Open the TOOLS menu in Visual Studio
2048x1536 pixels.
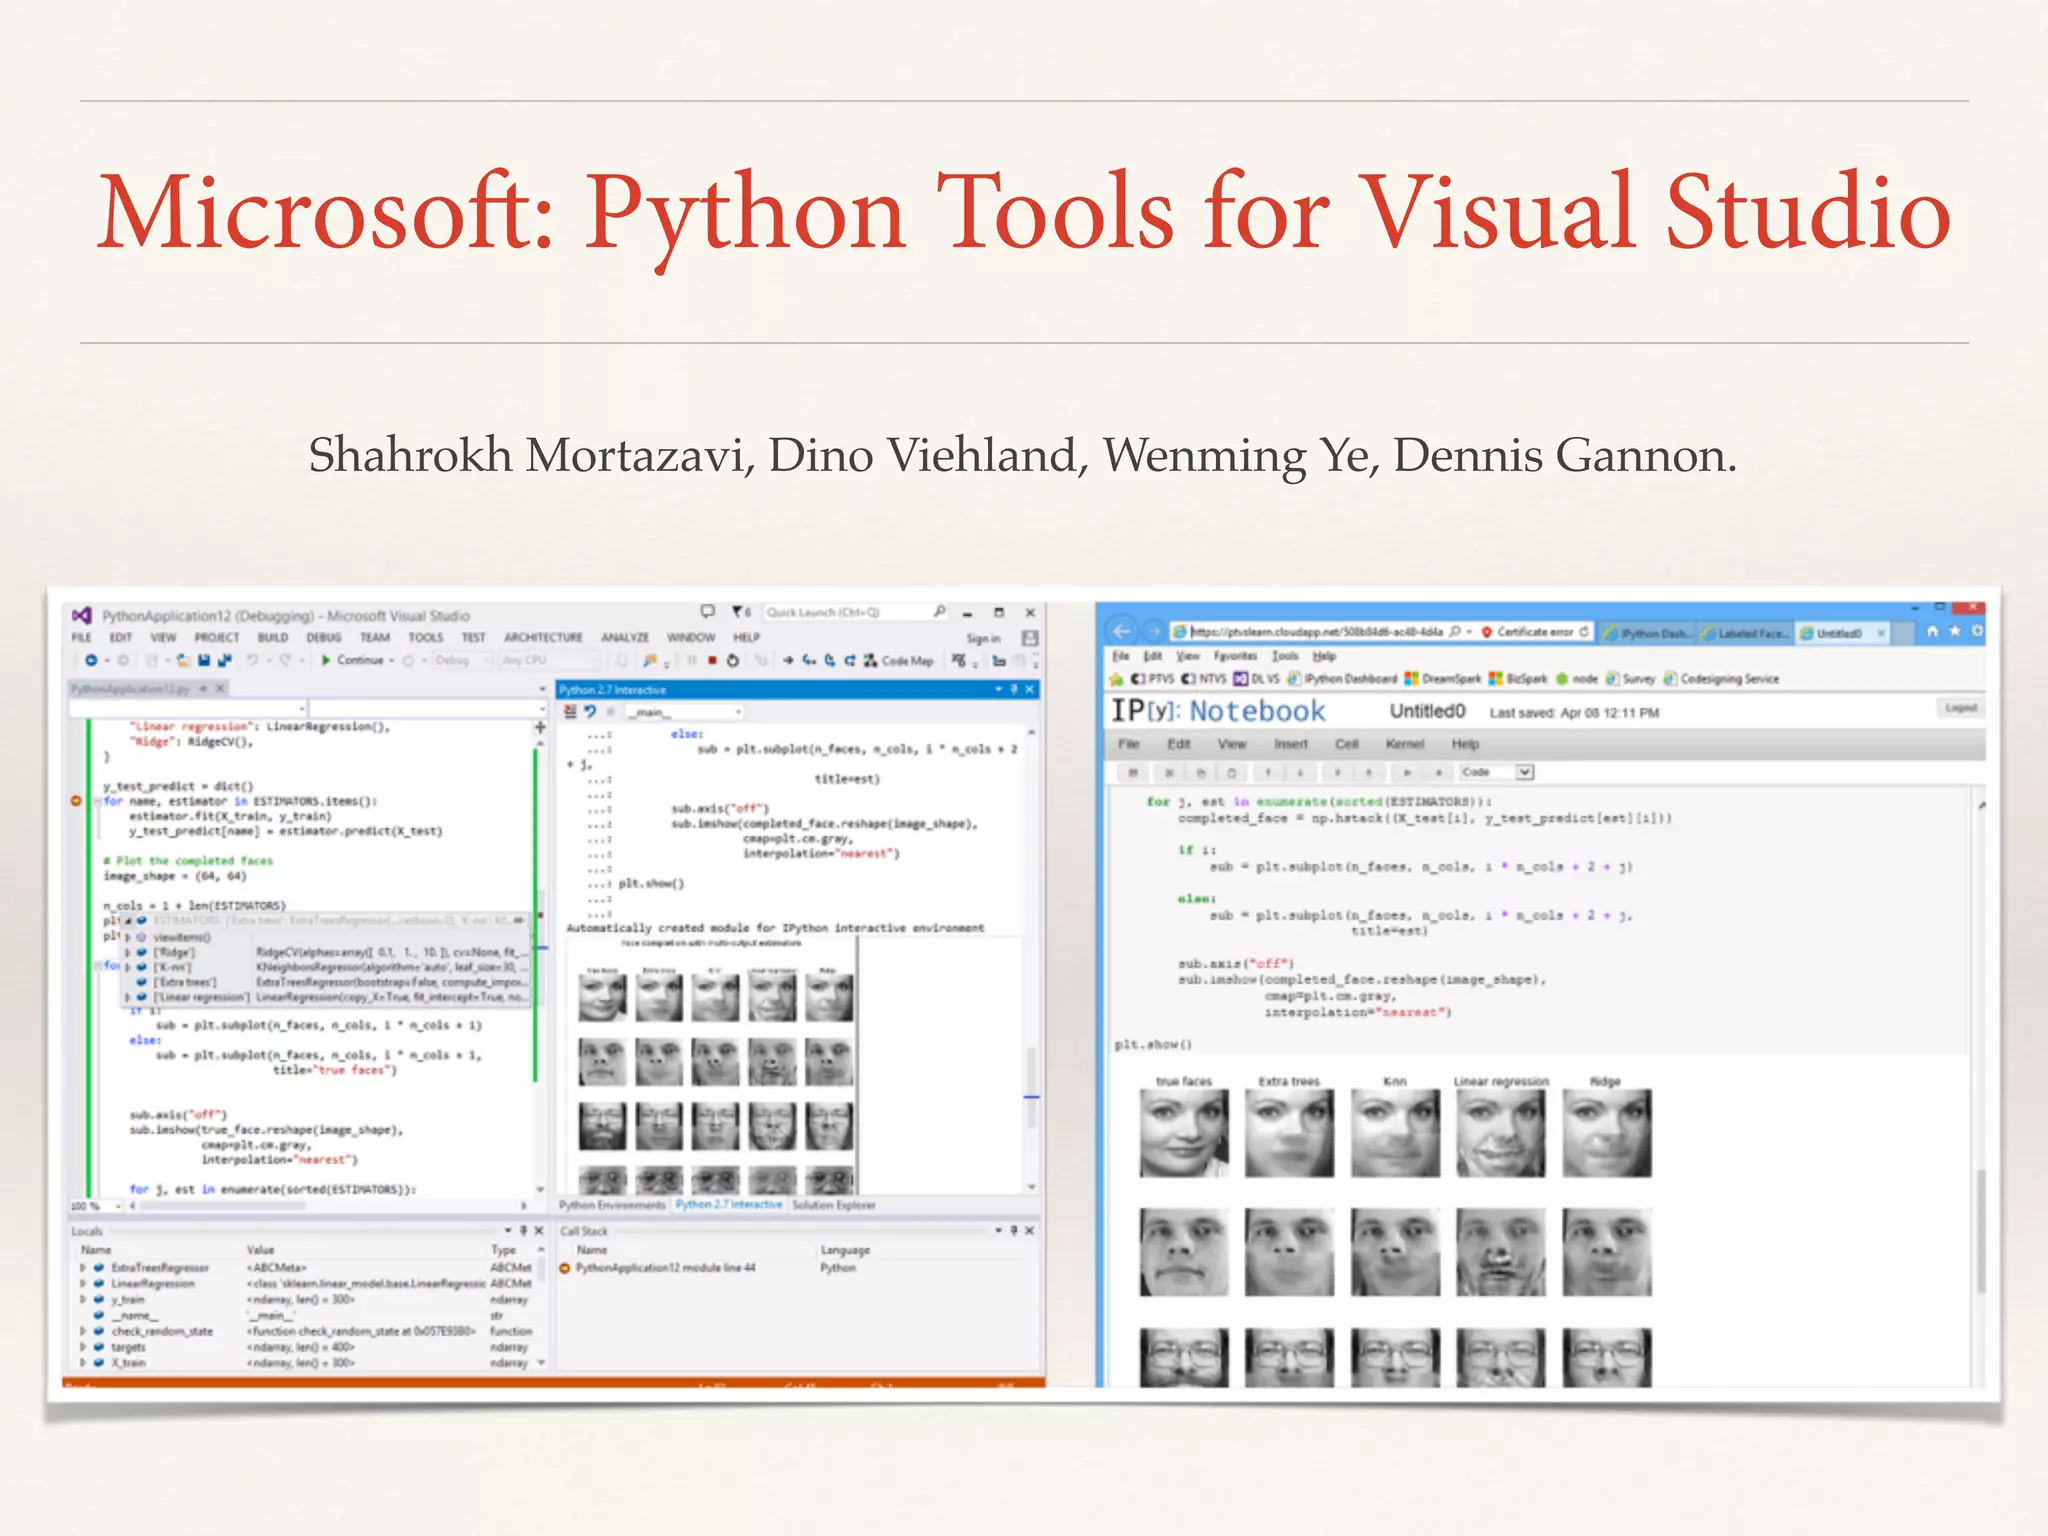(x=425, y=637)
